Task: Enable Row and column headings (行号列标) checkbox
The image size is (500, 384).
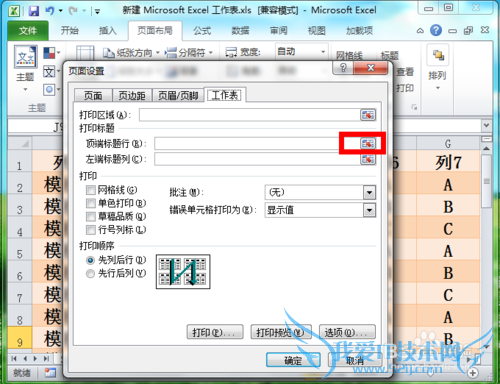Action: 90,230
